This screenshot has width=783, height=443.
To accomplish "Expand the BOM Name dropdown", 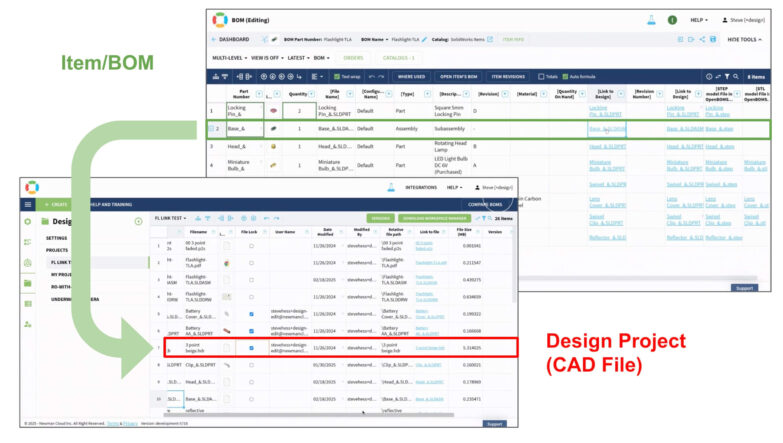I will pos(375,39).
